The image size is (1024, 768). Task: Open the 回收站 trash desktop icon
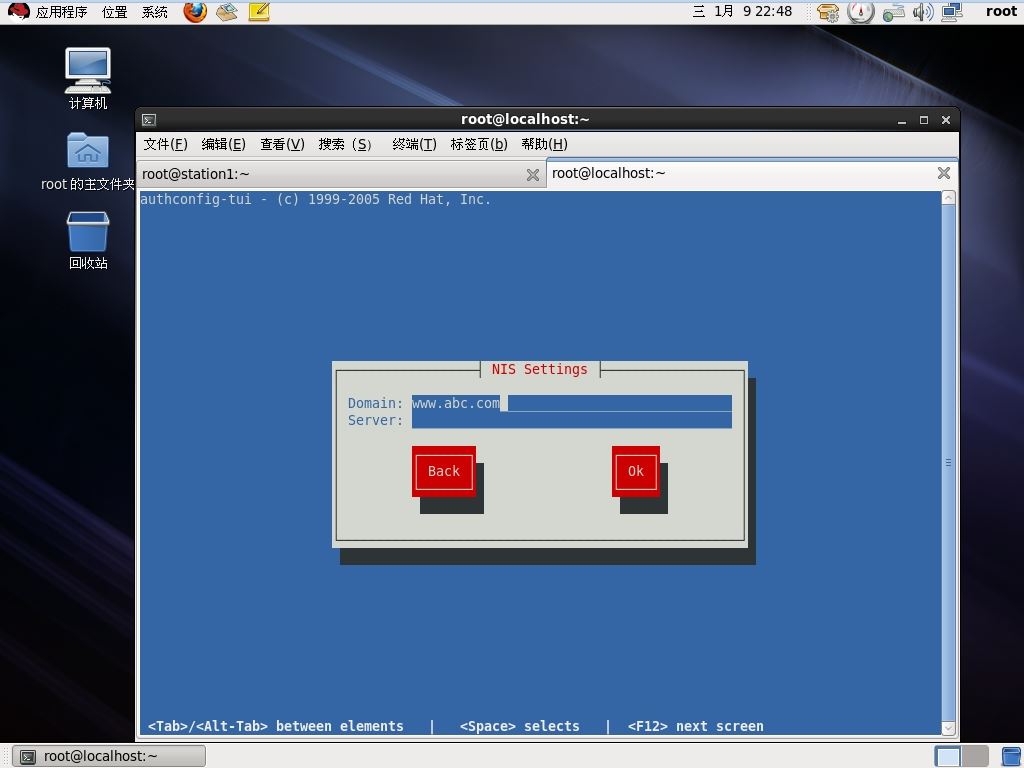pyautogui.click(x=88, y=240)
